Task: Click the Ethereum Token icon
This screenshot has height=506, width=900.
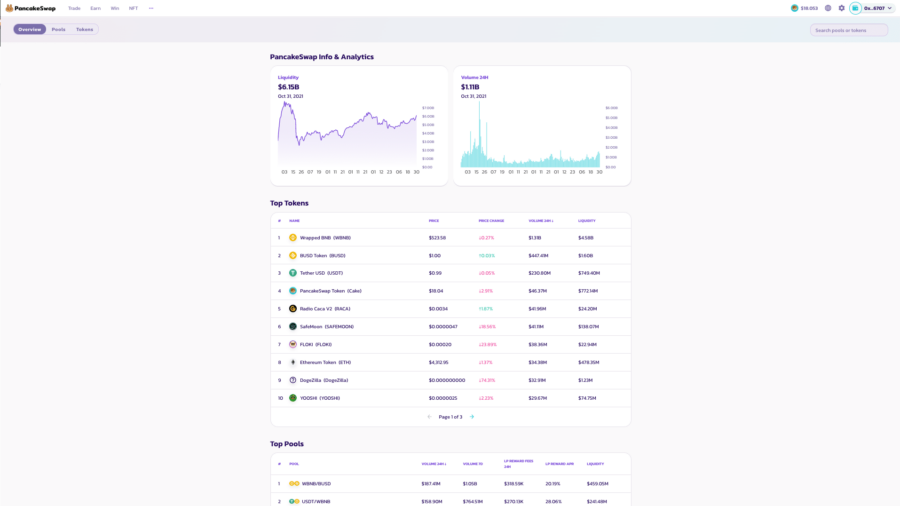Action: pos(293,362)
